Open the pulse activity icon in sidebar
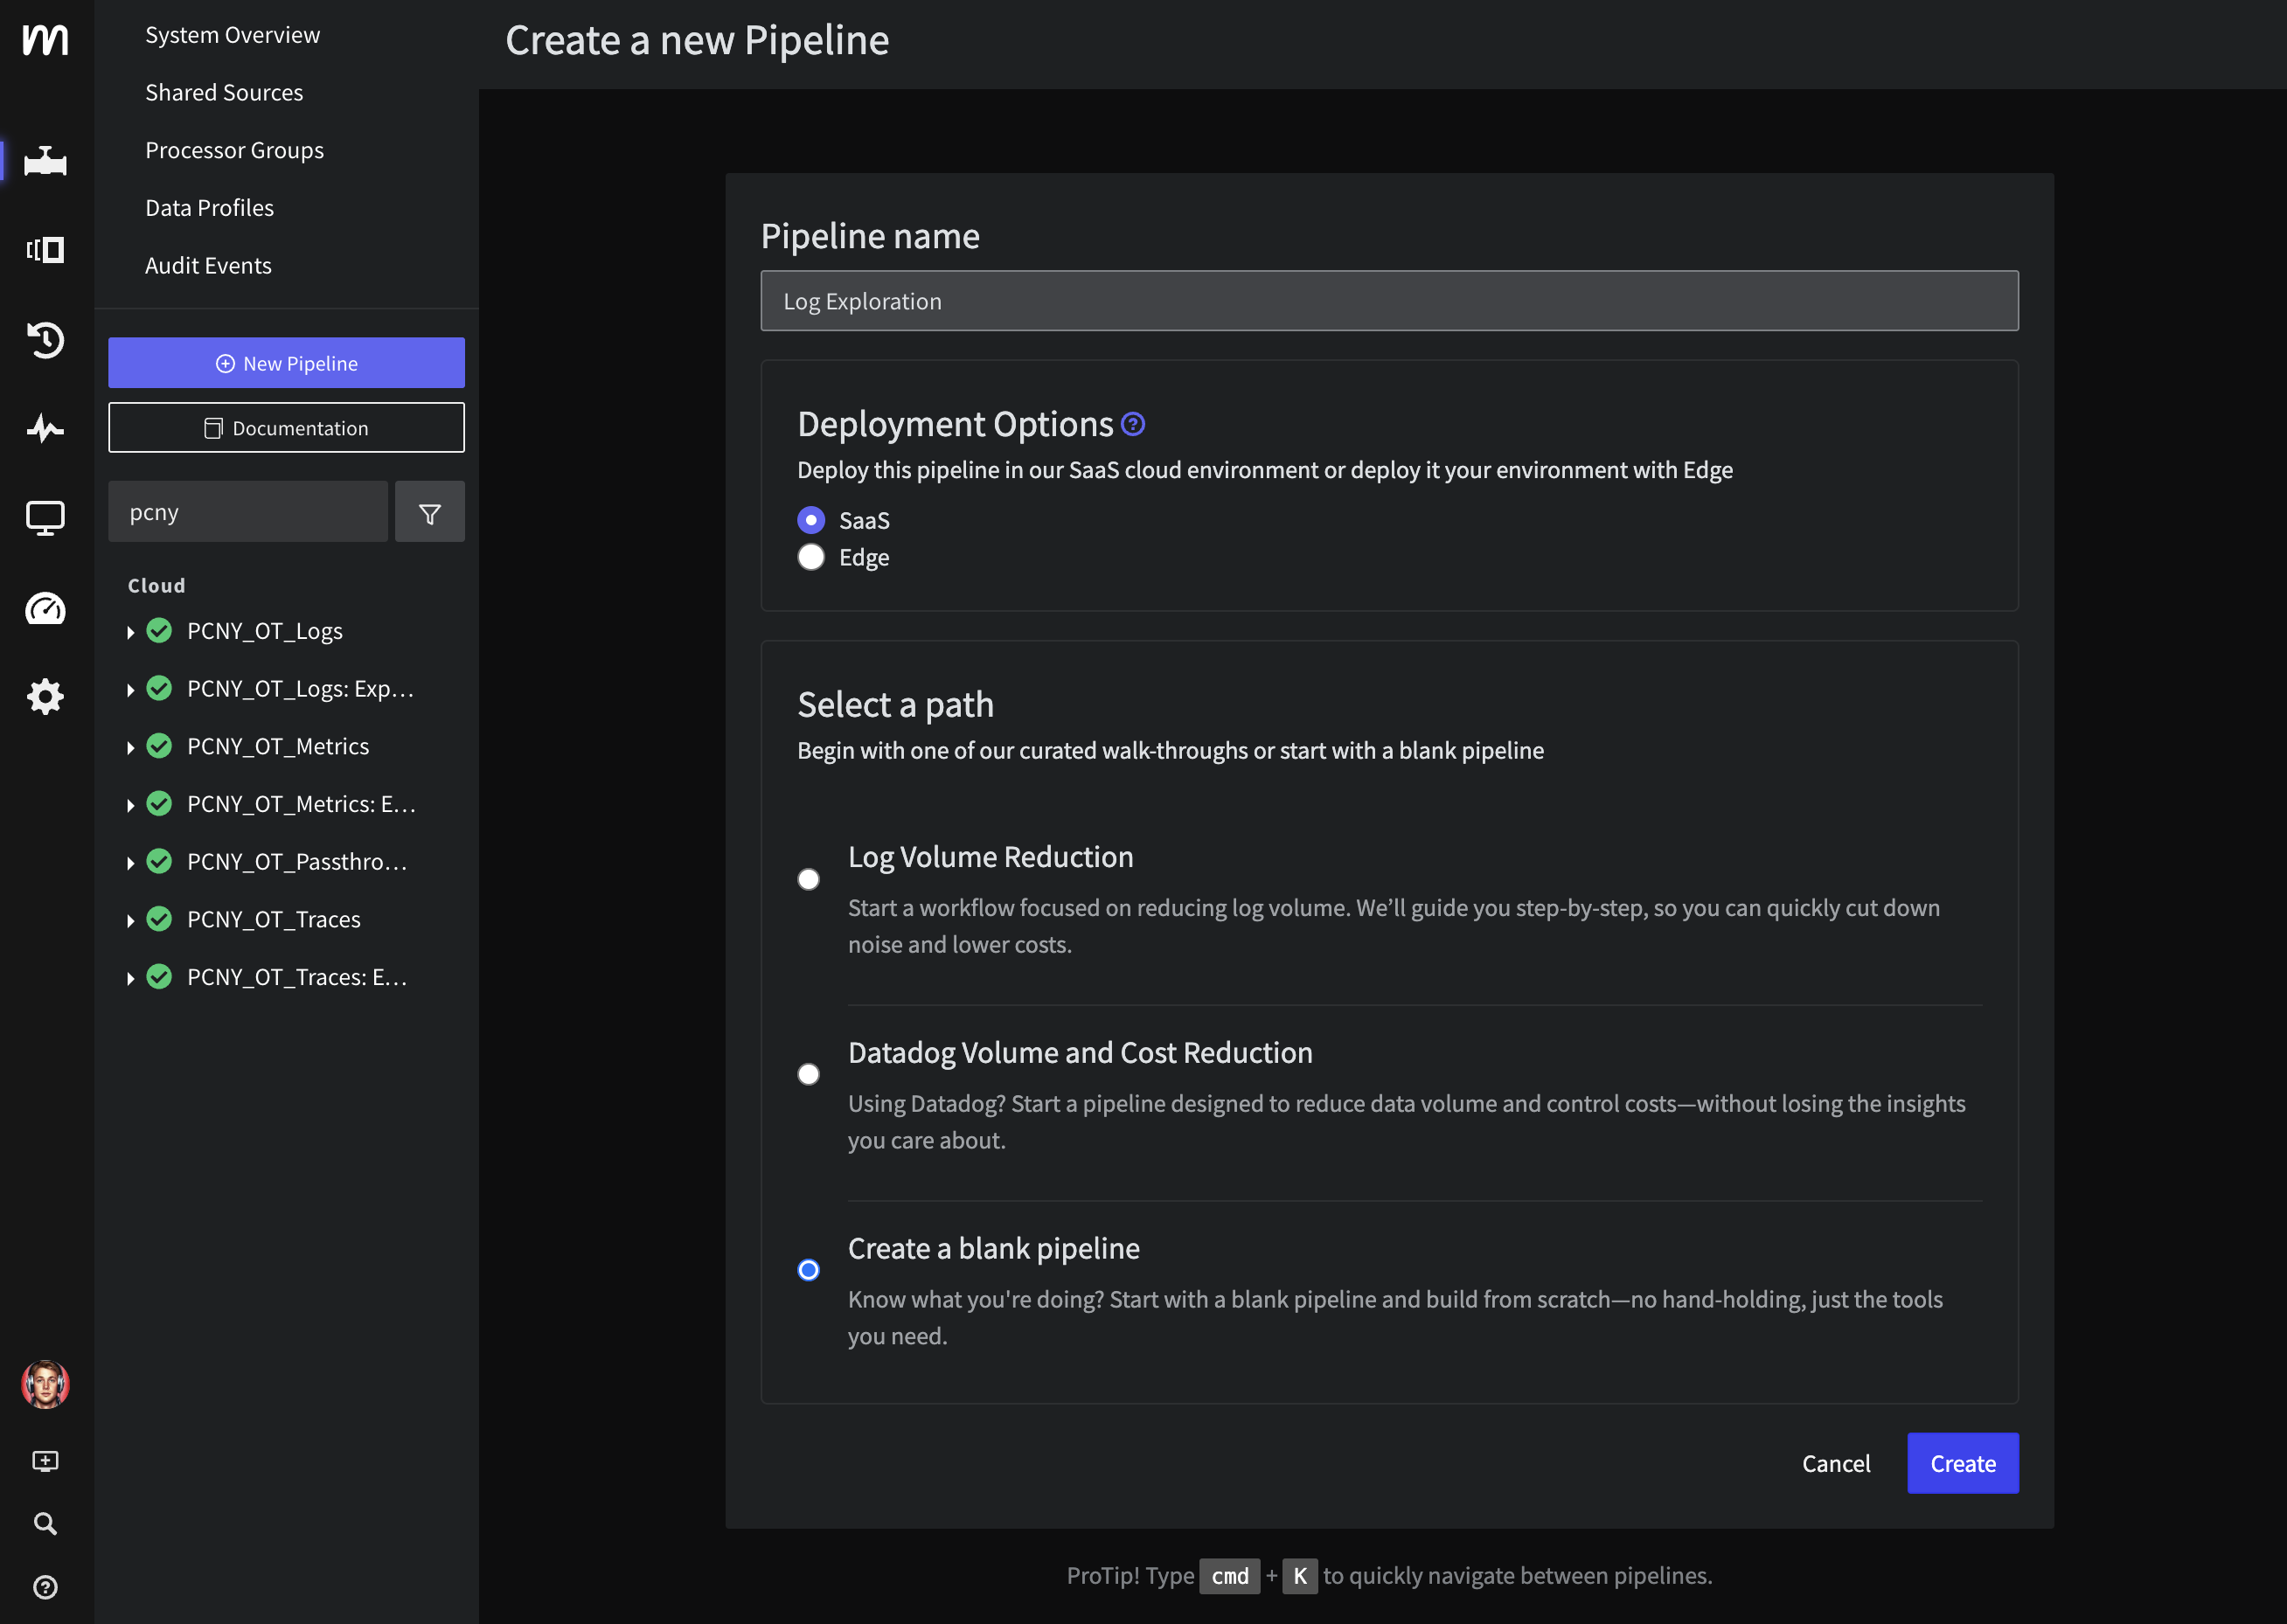Viewport: 2287px width, 1624px height. point(45,429)
